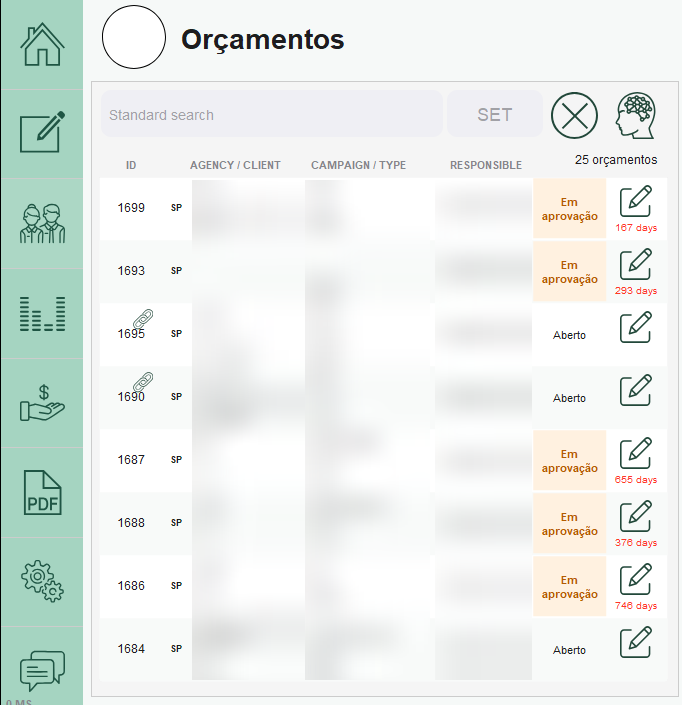The width and height of the screenshot is (682, 705).
Task: Click the '25 orçamentos' count text
Action: click(x=616, y=160)
